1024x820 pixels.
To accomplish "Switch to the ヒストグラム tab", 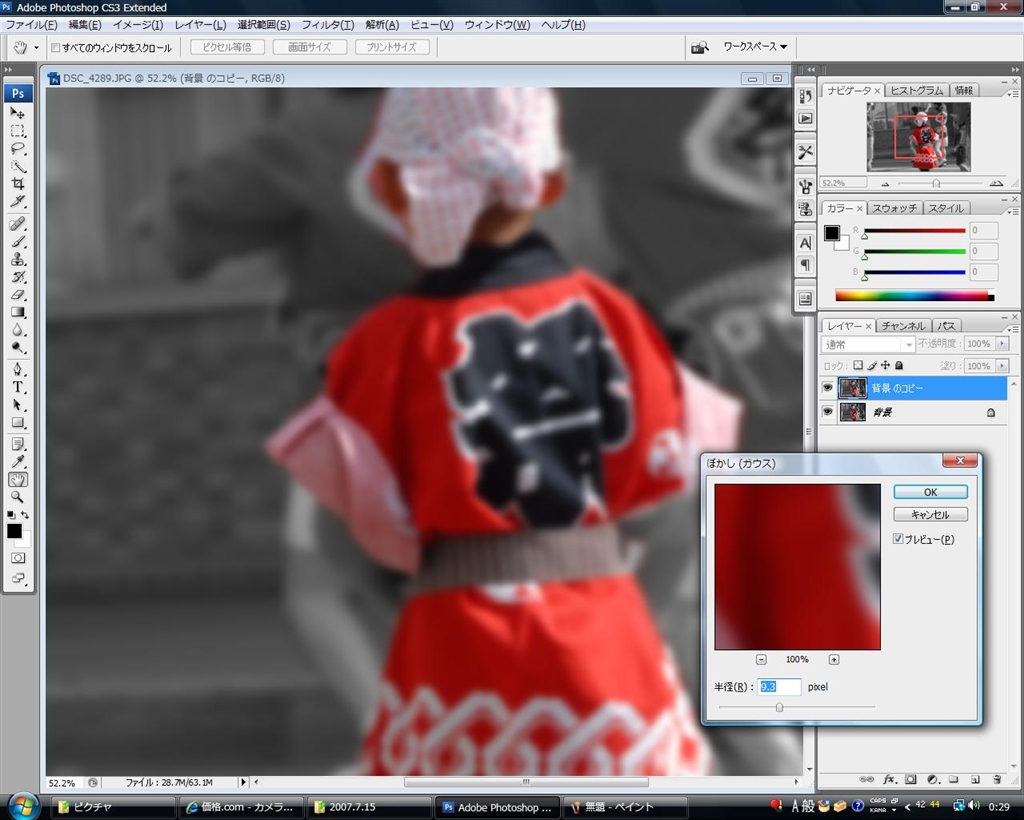I will (x=917, y=90).
